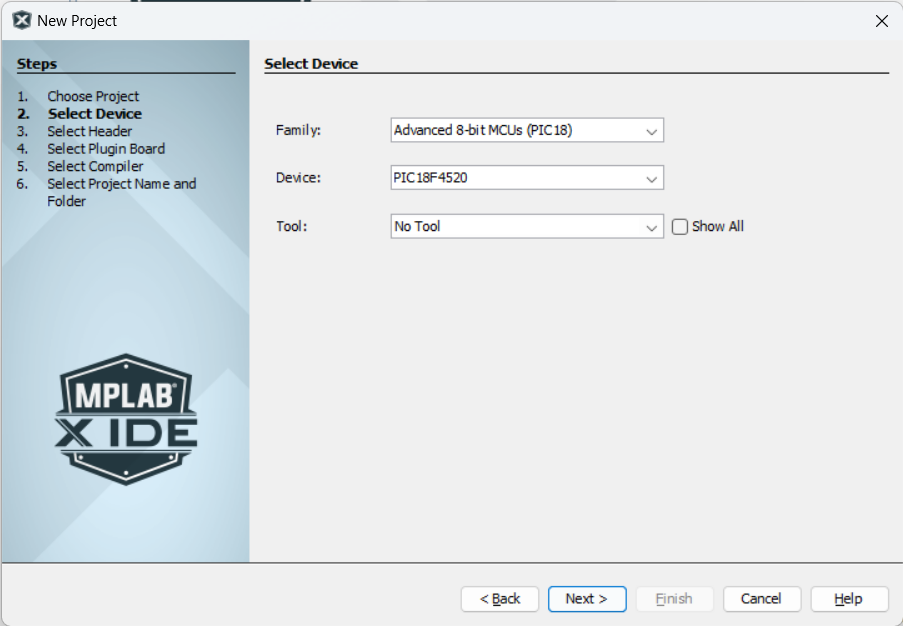Click the Select Plugin Board step

click(x=106, y=149)
